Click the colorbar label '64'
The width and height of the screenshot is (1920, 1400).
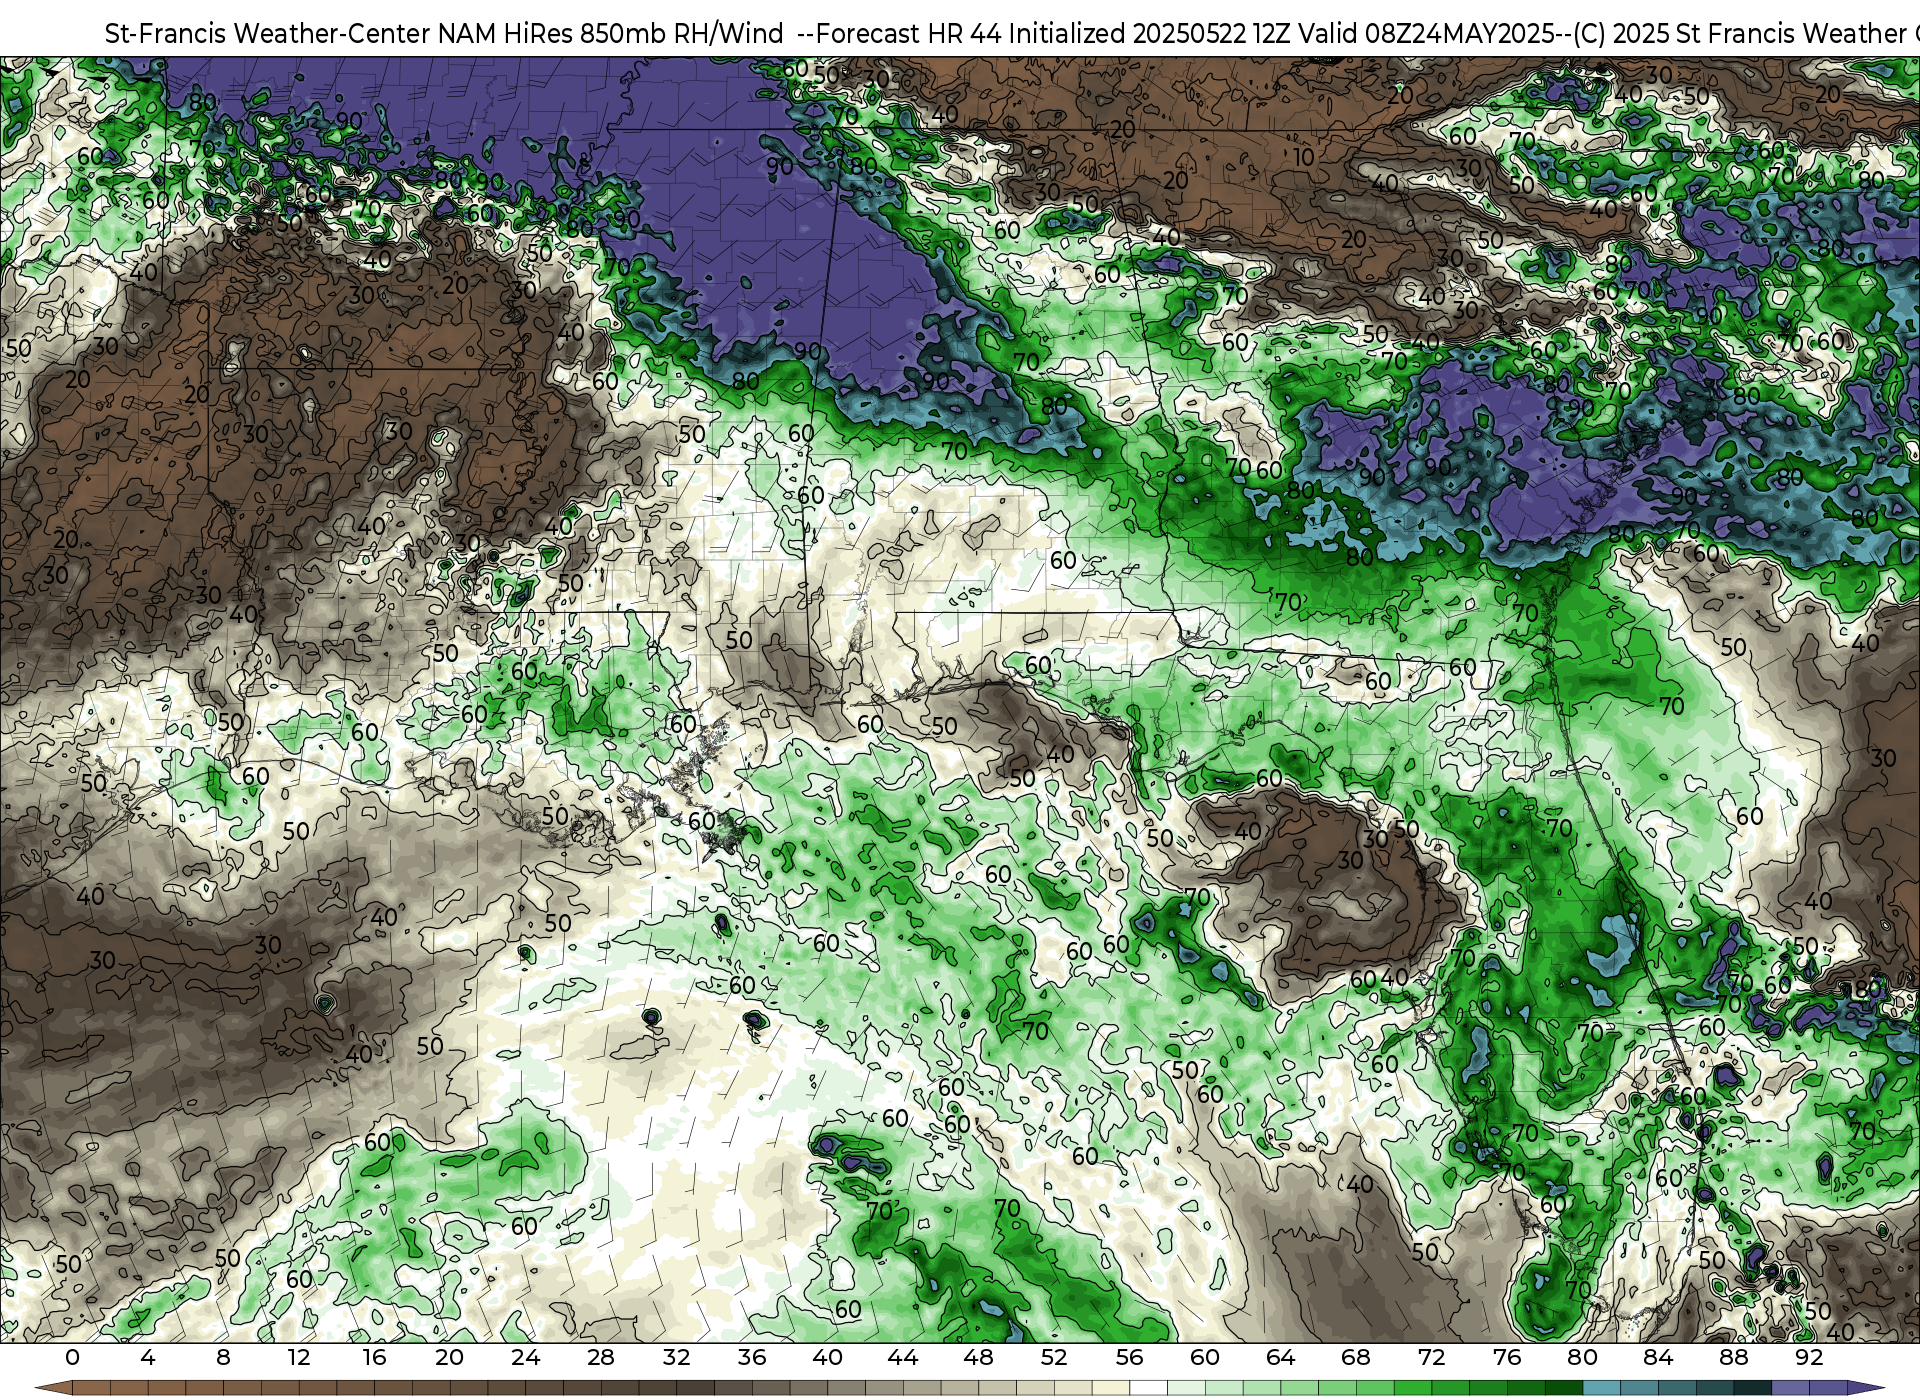point(1280,1357)
